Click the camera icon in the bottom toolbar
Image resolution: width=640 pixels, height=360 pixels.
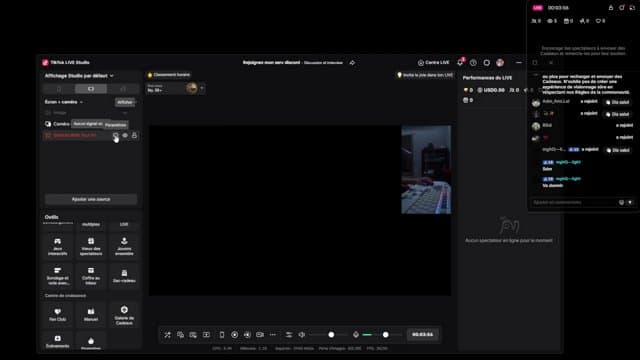(x=260, y=335)
